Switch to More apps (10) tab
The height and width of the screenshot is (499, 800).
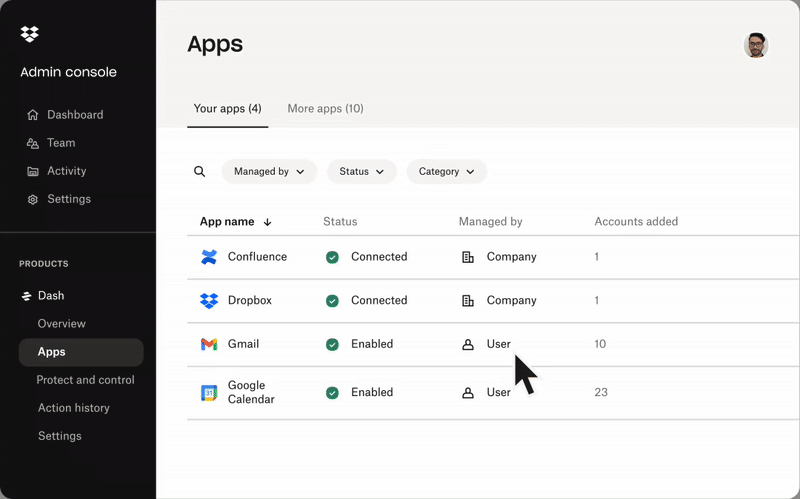pyautogui.click(x=326, y=108)
